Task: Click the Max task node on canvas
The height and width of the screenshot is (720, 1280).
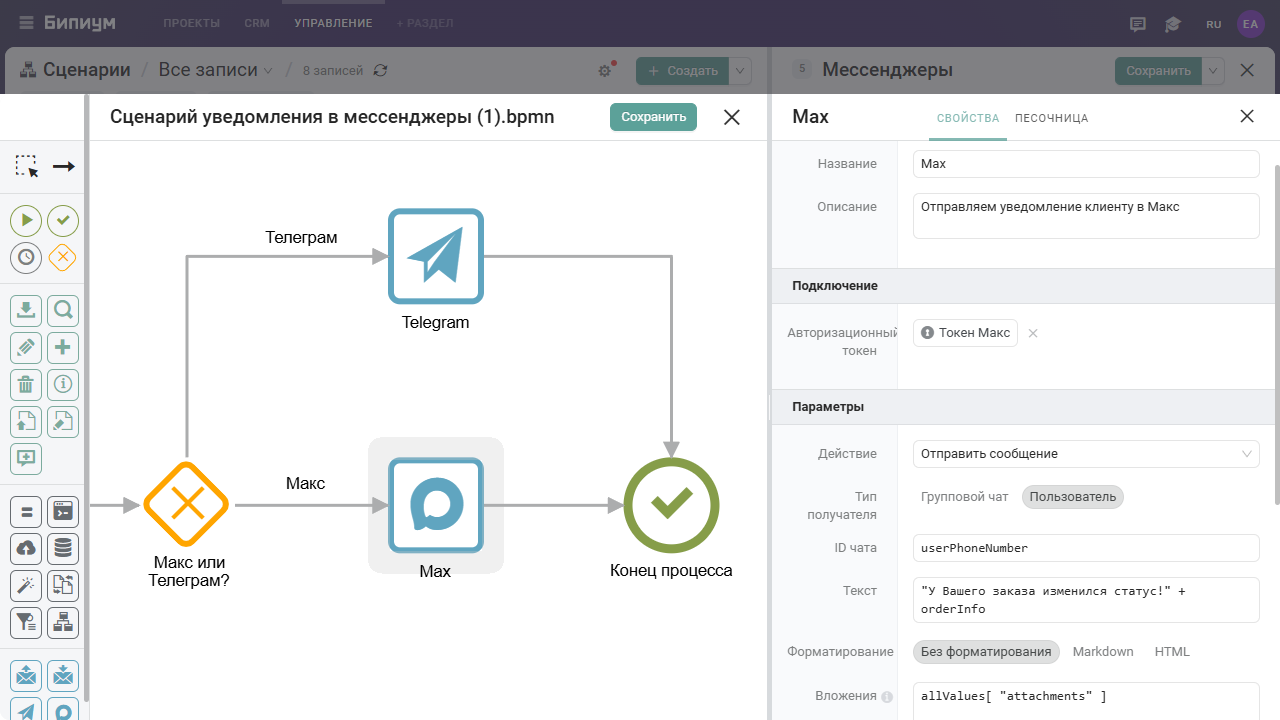Action: [436, 505]
